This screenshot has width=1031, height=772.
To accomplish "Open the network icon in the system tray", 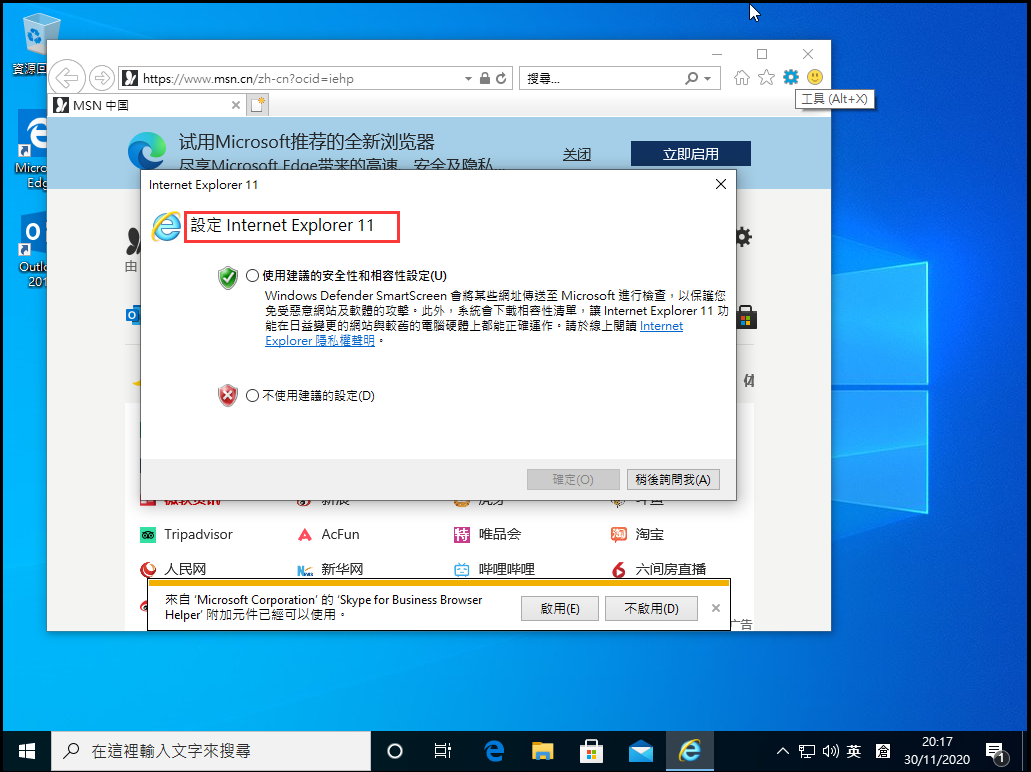I will [x=807, y=751].
